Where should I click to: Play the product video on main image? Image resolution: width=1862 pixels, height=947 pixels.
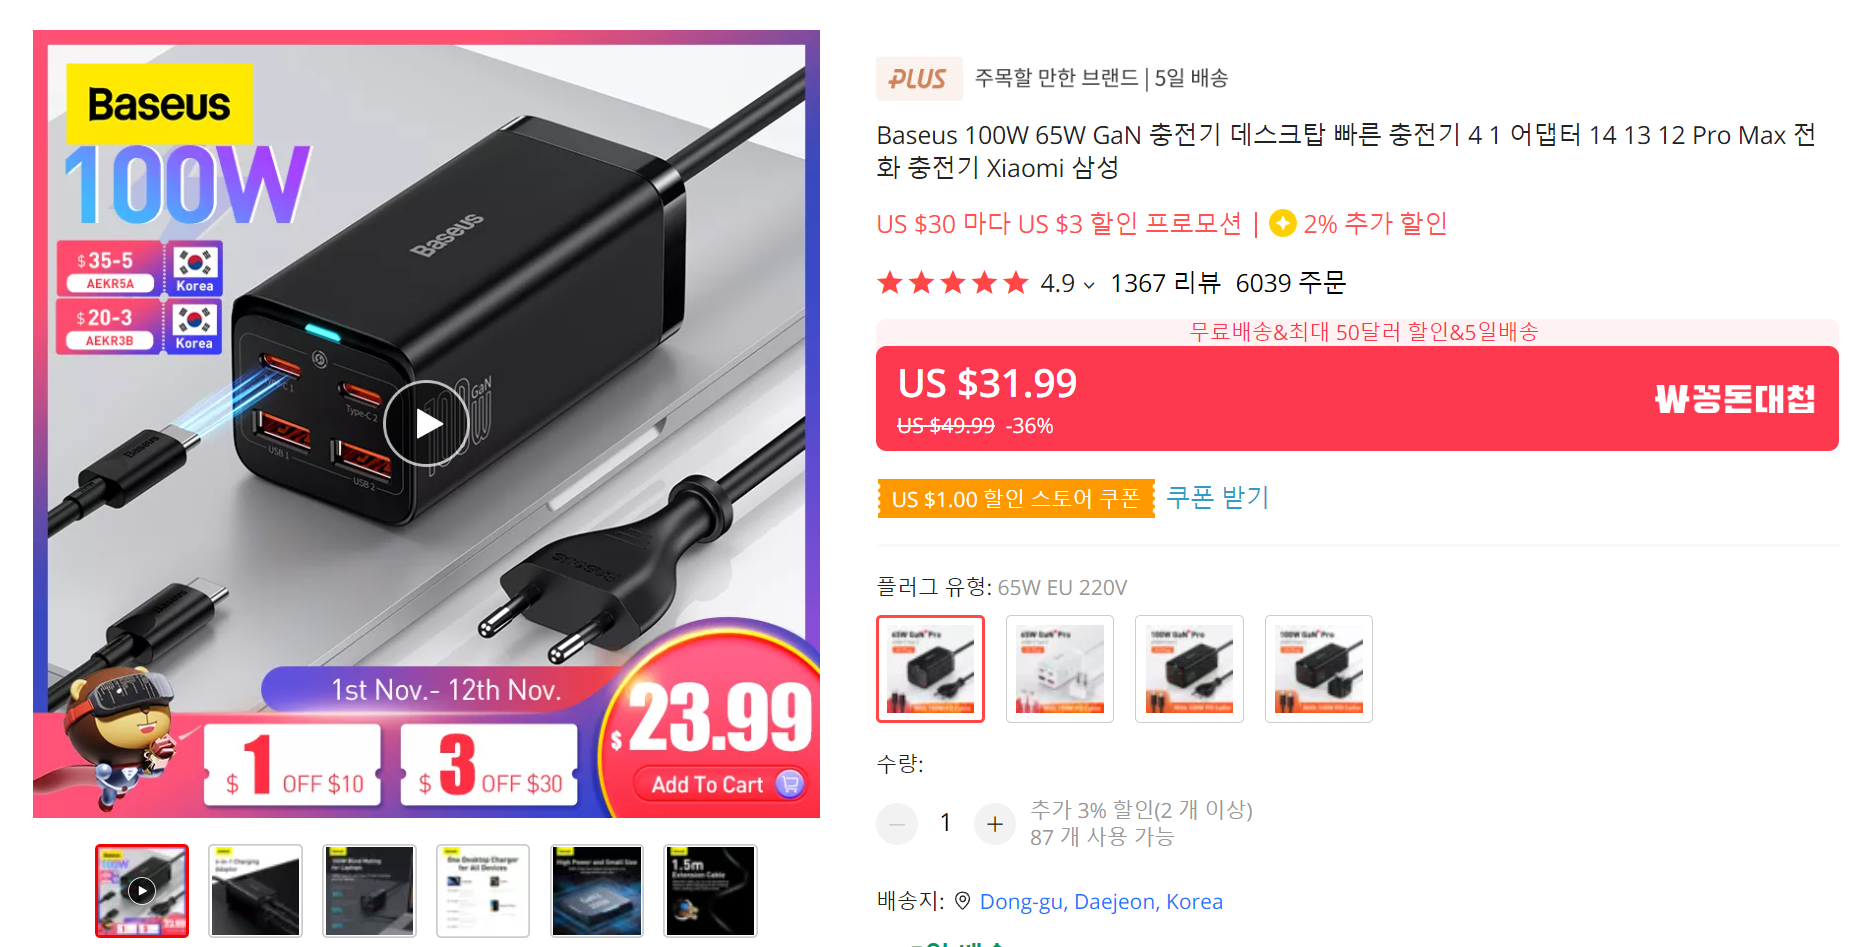[426, 423]
